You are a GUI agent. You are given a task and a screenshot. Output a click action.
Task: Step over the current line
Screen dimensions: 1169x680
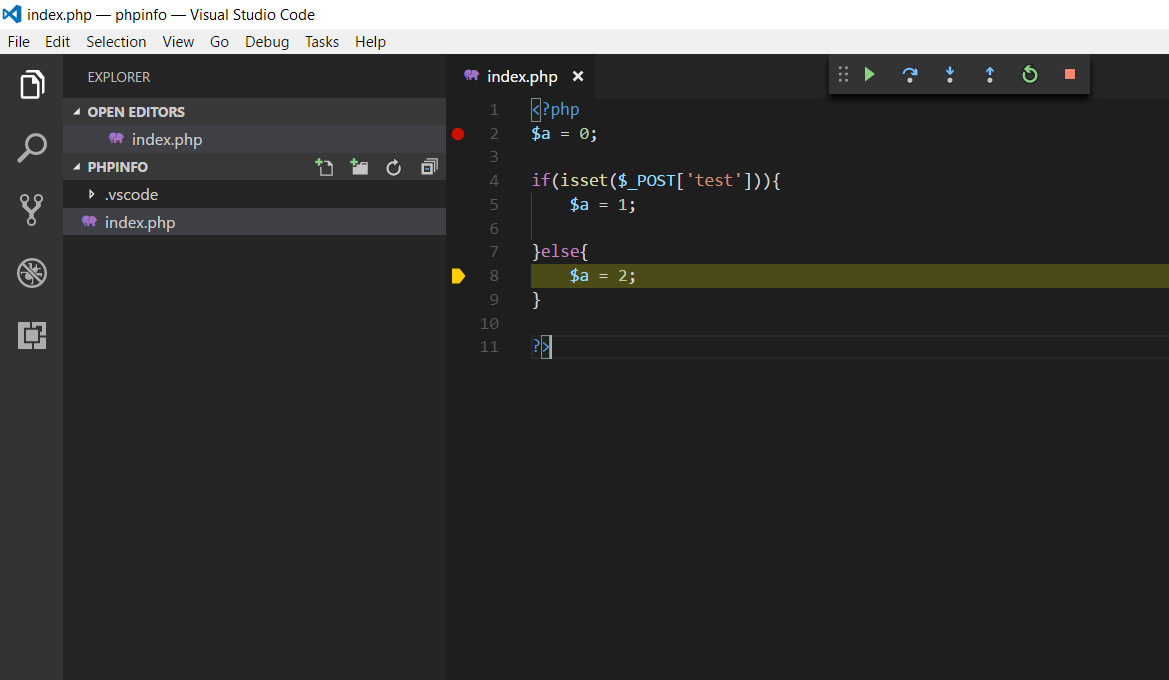coord(910,74)
